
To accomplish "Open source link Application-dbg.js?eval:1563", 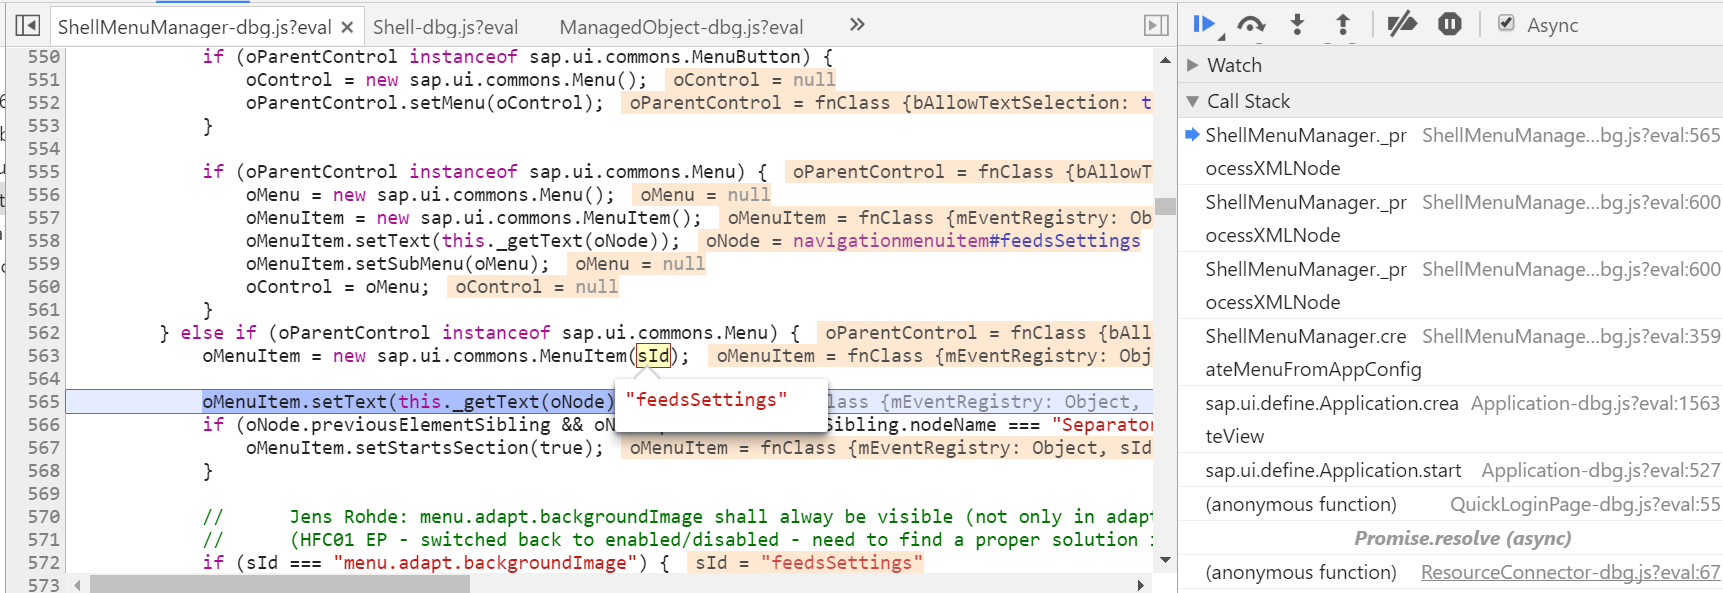I will click(1595, 403).
